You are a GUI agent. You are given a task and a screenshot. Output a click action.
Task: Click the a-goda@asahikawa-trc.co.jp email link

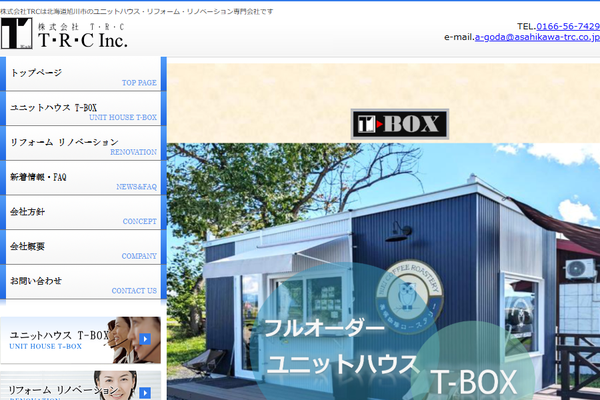tap(537, 37)
